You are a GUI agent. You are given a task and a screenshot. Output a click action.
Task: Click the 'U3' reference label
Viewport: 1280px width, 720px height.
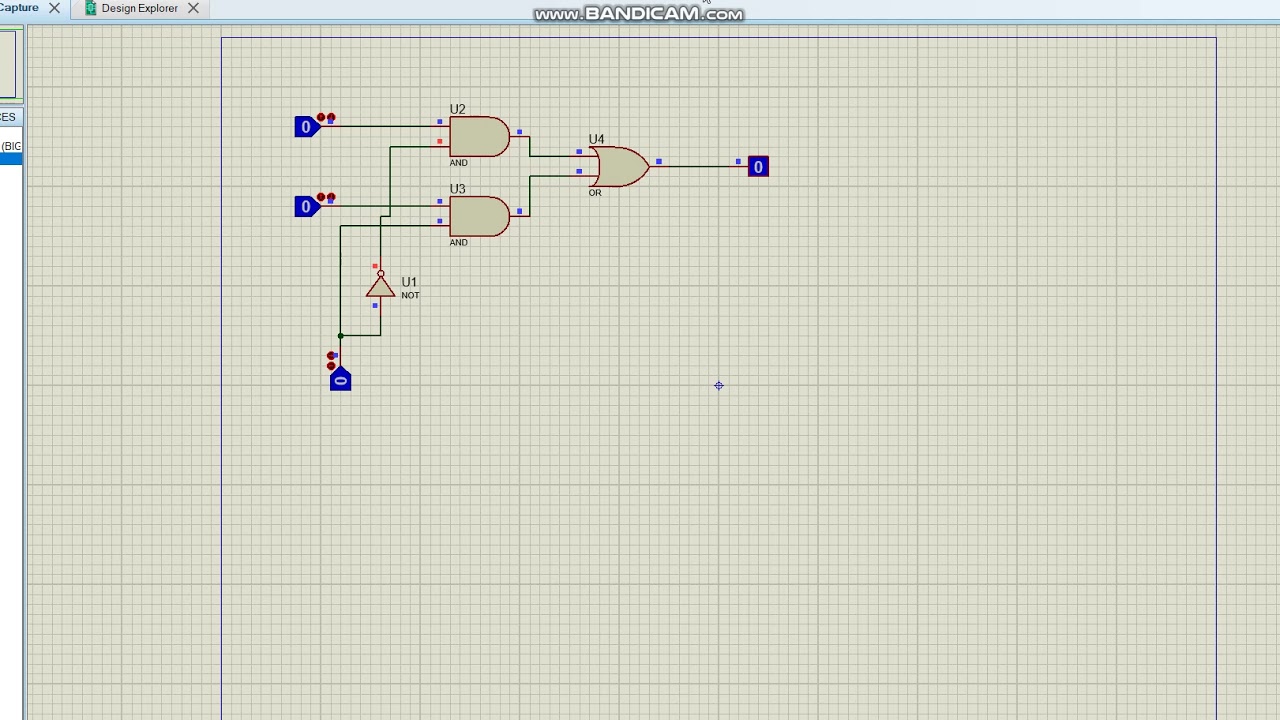click(x=457, y=189)
